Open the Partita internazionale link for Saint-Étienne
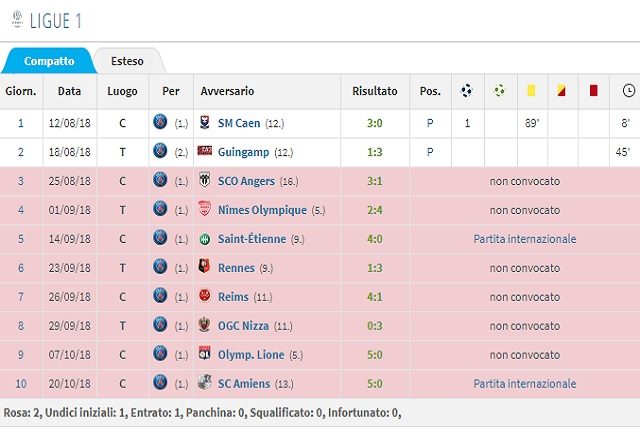640x427 pixels. click(x=525, y=239)
